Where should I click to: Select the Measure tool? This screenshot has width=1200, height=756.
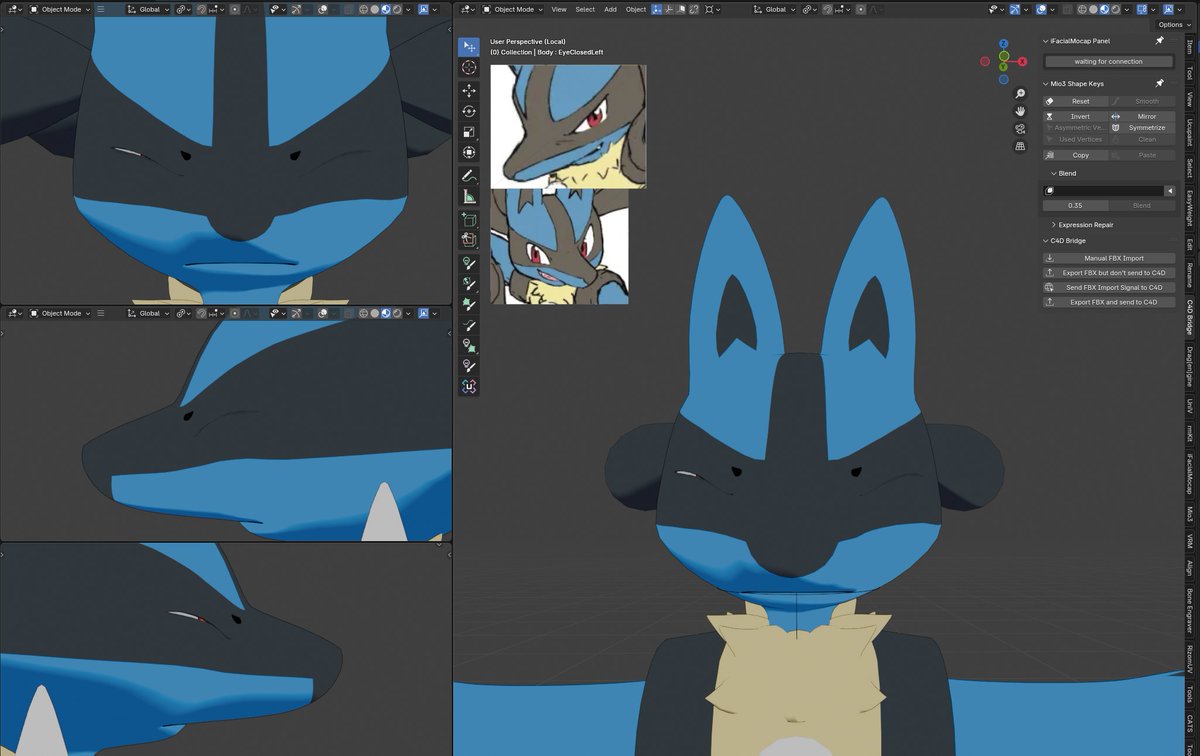coord(469,197)
